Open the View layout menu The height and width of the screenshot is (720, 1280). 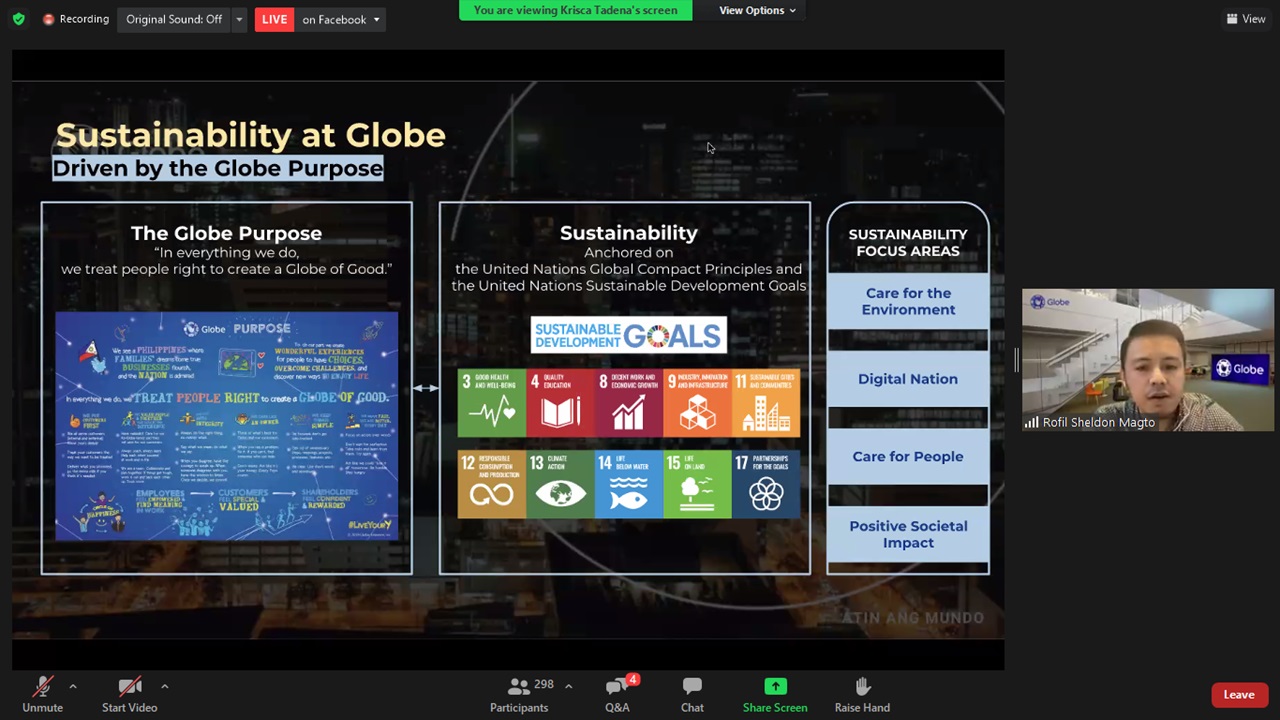click(1246, 19)
